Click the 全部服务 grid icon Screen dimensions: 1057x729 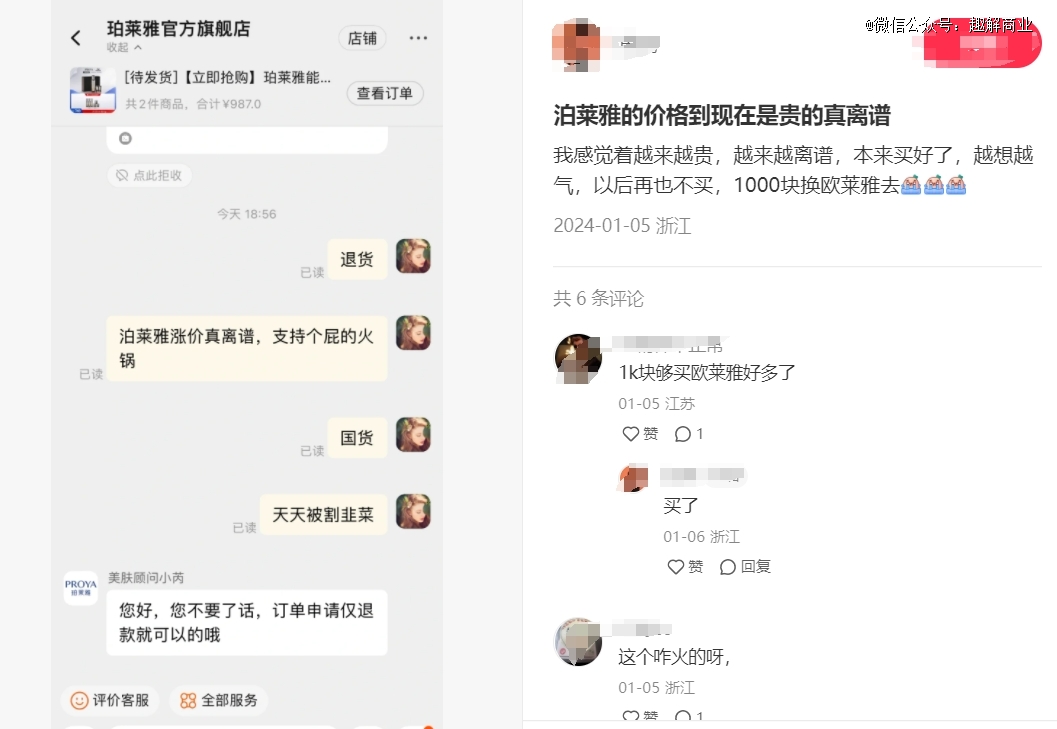click(188, 701)
